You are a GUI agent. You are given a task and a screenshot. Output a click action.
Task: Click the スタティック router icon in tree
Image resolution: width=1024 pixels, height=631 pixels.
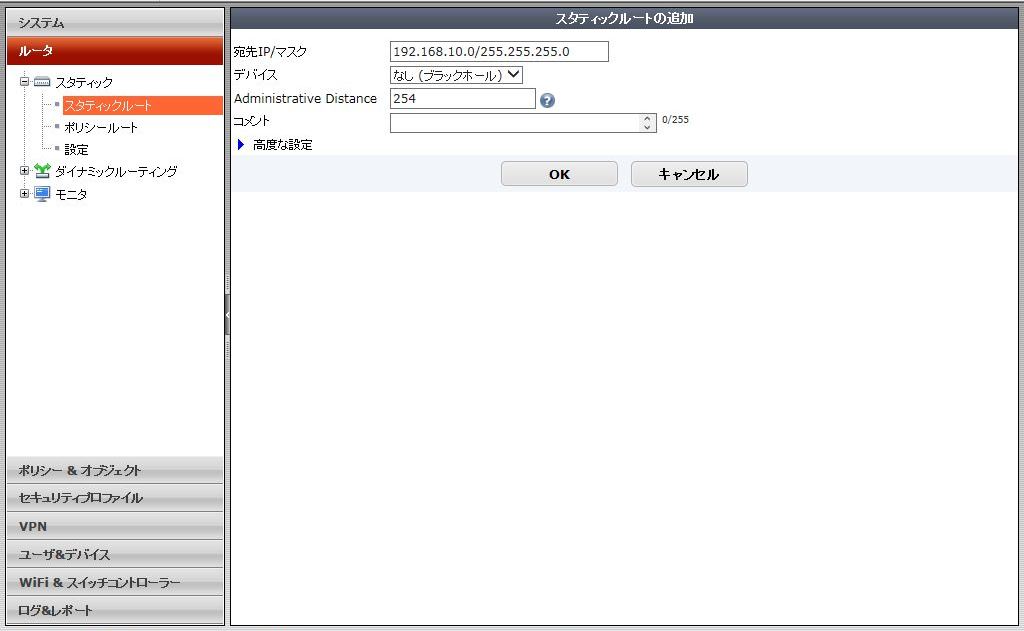coord(42,83)
